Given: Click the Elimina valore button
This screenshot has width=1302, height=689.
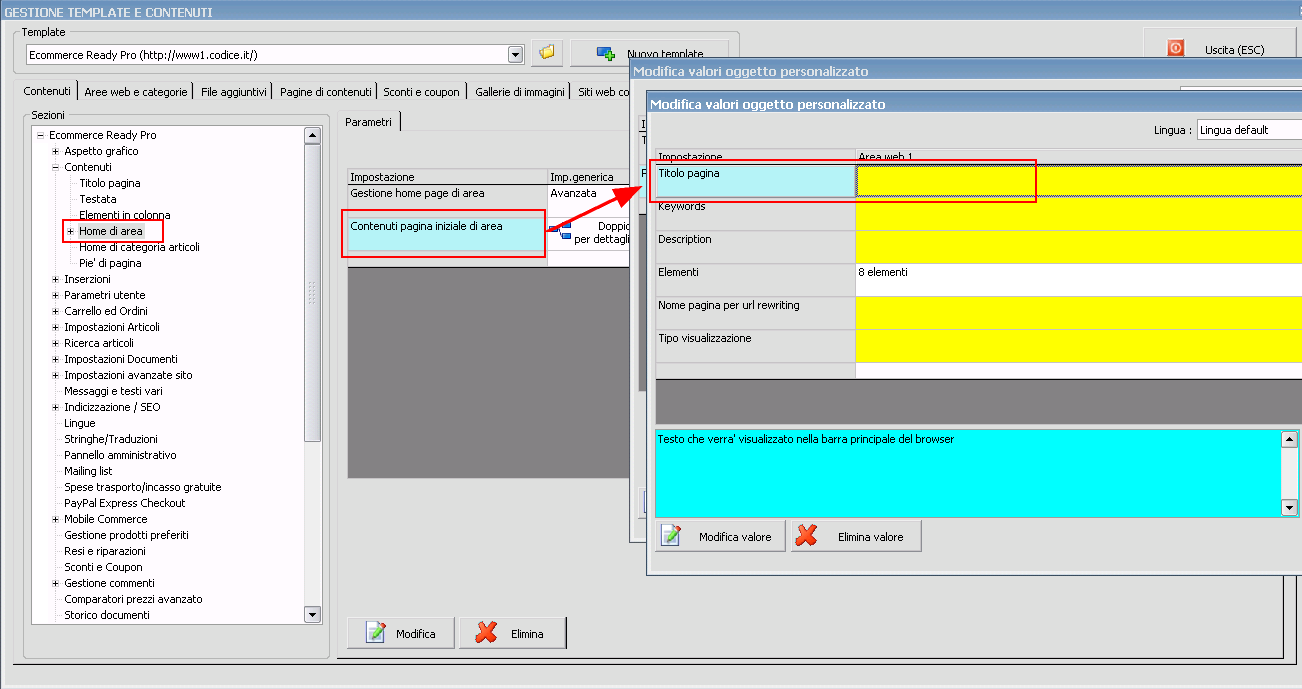Looking at the screenshot, I should pos(856,536).
